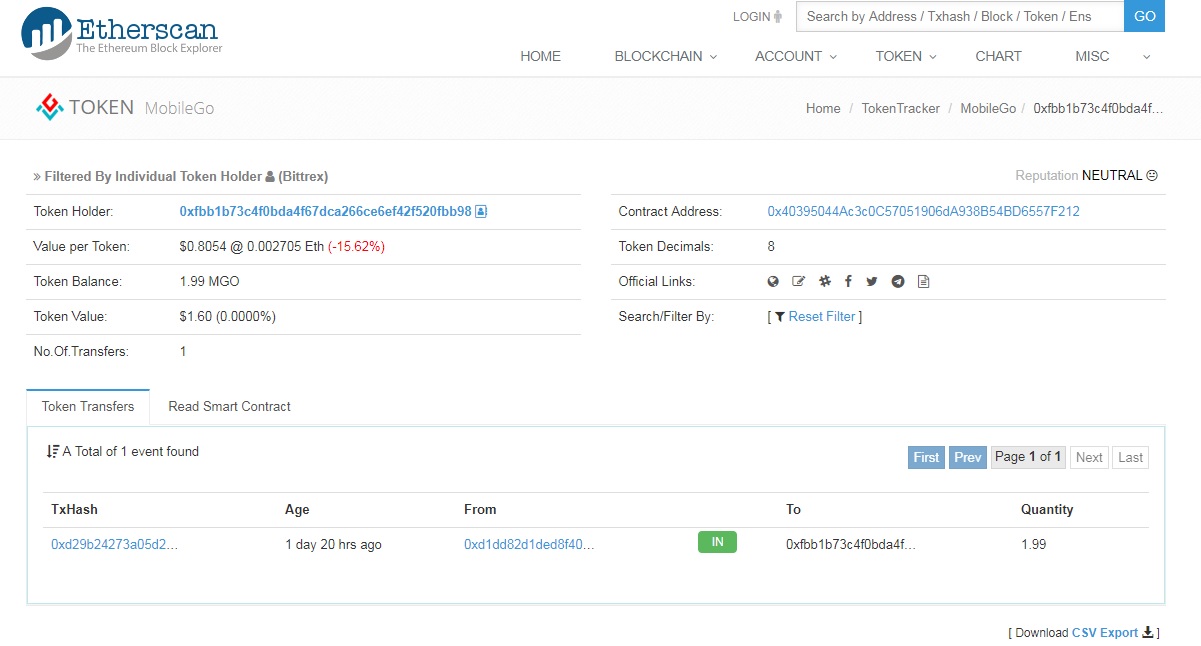
Task: Click the 'Page 1 of 1' indicator
Action: coord(1027,457)
